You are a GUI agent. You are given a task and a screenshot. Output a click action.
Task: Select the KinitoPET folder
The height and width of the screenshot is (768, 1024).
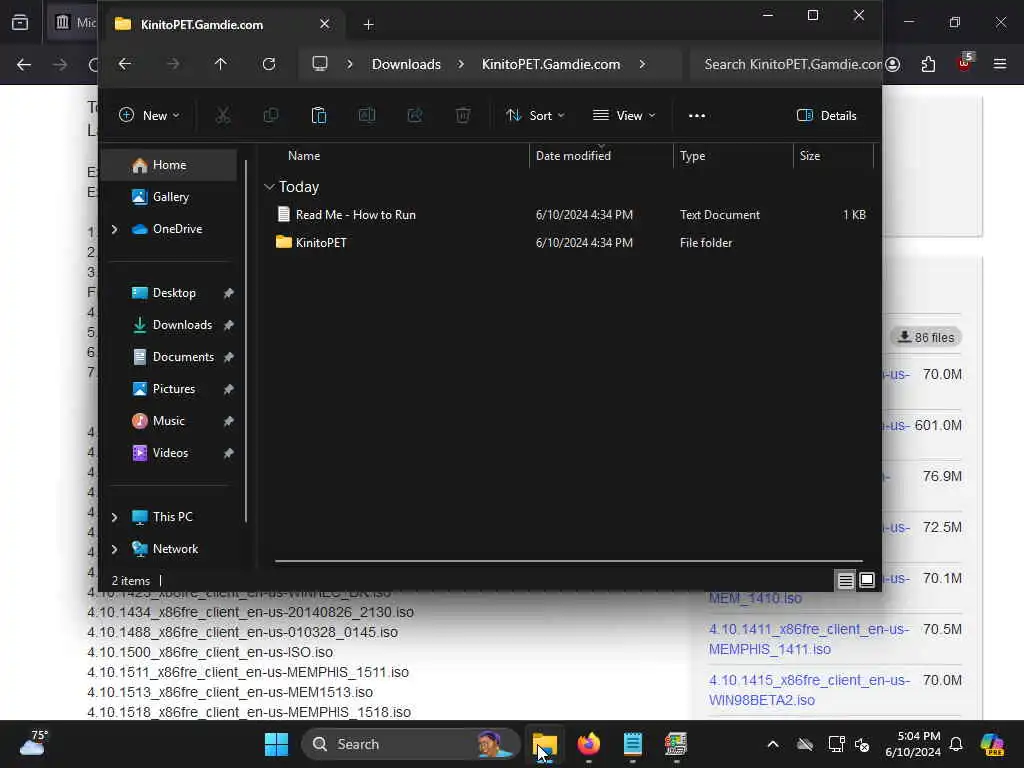coord(321,243)
